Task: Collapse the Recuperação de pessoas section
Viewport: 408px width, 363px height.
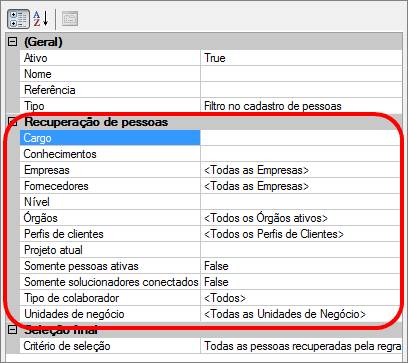Action: [12, 122]
